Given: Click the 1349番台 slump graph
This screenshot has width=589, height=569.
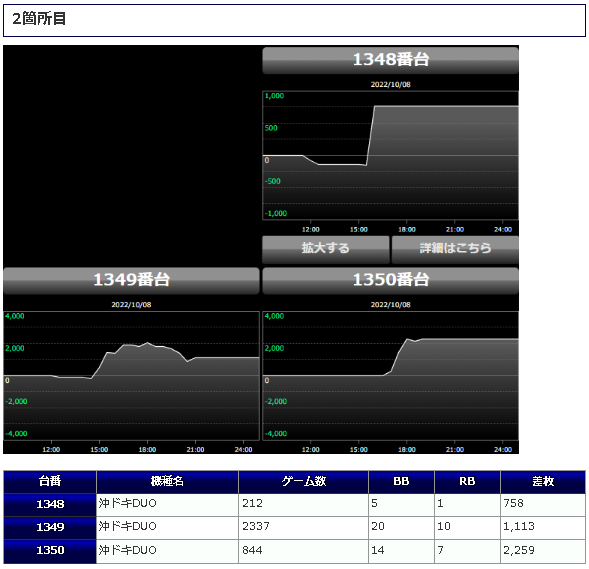Looking at the screenshot, I should click(131, 376).
